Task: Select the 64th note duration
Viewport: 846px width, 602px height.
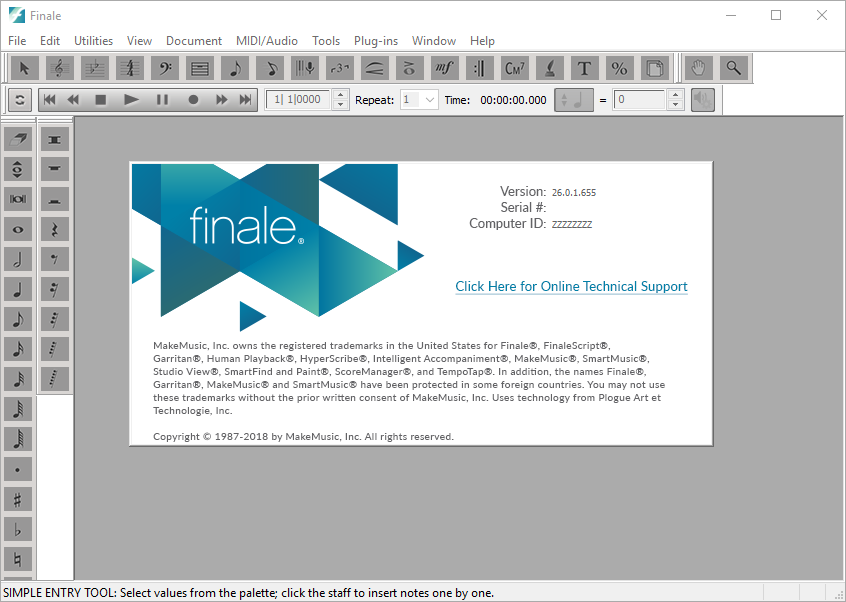Action: point(18,410)
